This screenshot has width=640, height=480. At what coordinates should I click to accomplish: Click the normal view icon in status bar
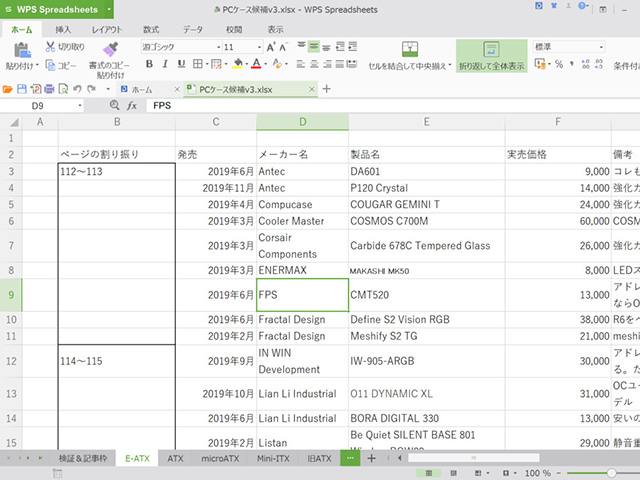pyautogui.click(x=429, y=473)
